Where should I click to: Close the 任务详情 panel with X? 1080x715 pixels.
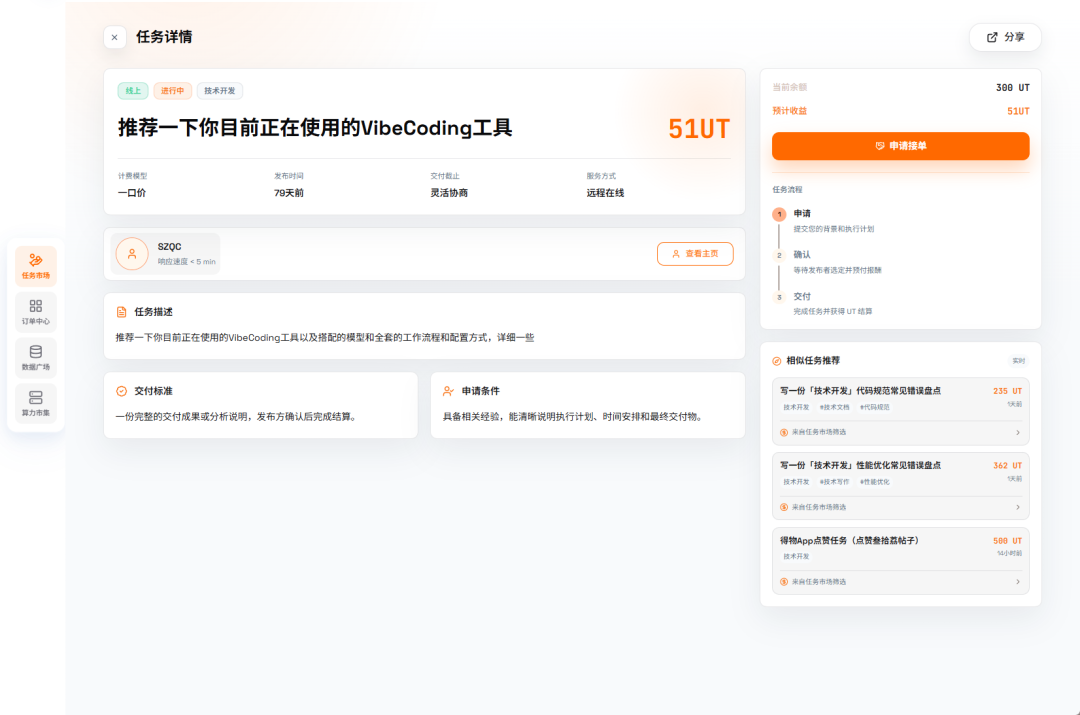click(114, 37)
